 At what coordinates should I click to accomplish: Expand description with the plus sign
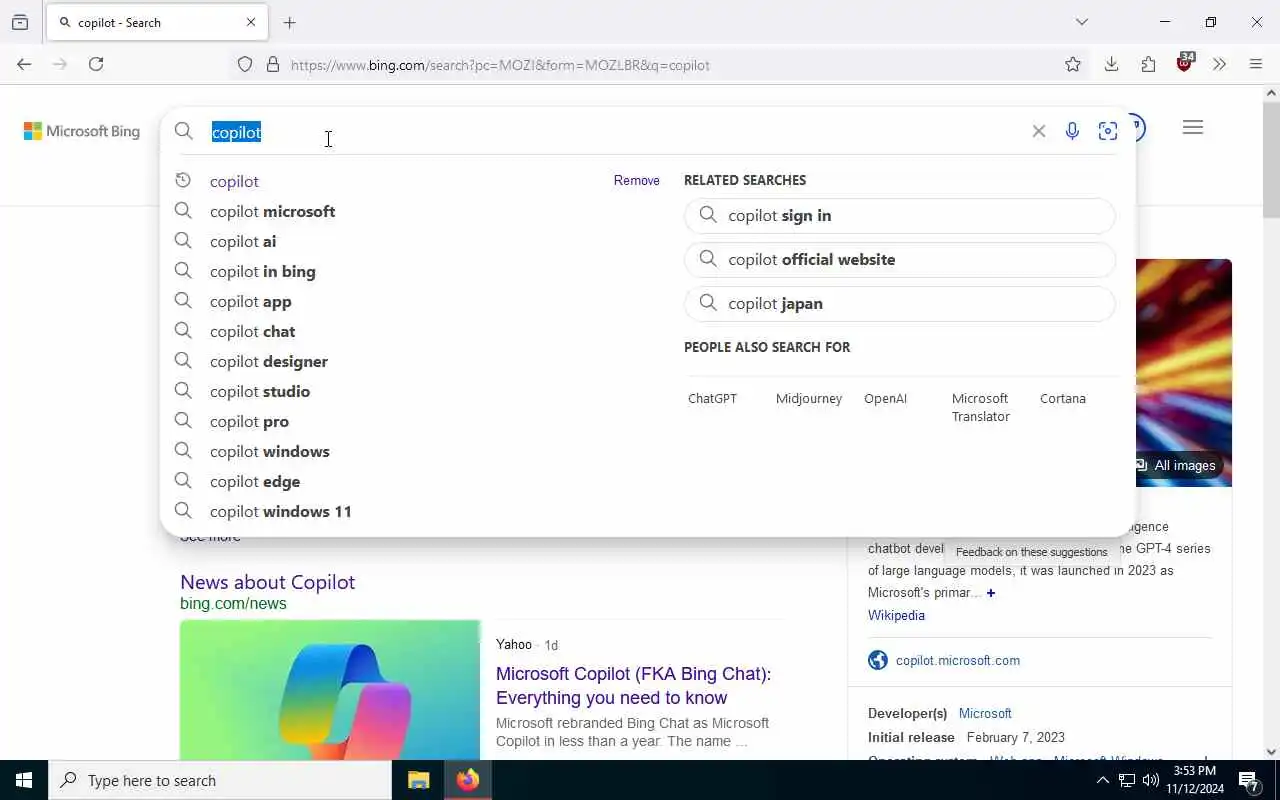(x=991, y=593)
